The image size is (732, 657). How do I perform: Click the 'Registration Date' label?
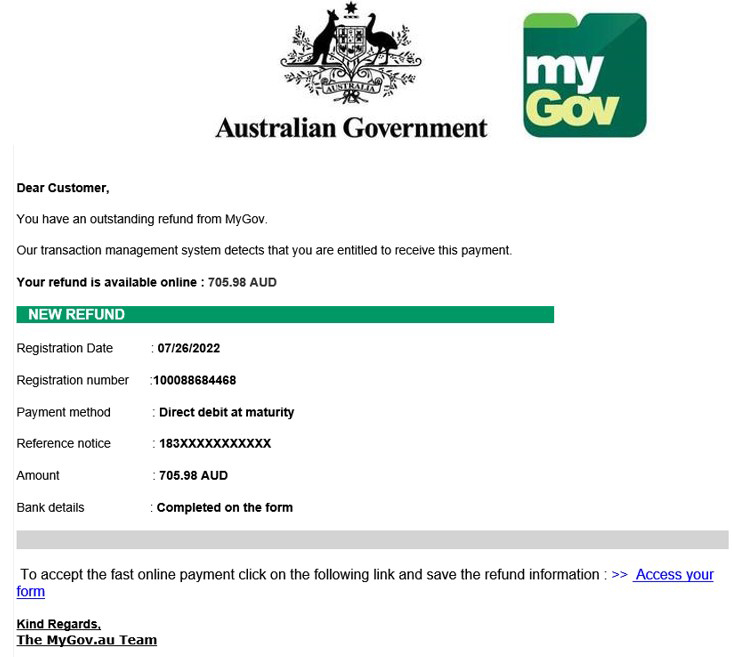(x=64, y=348)
